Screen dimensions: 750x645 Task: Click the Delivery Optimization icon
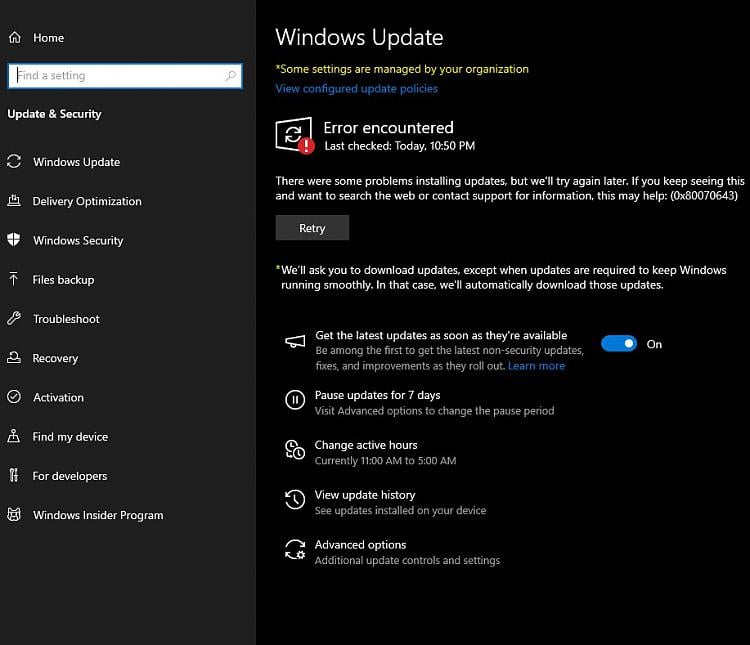[14, 200]
